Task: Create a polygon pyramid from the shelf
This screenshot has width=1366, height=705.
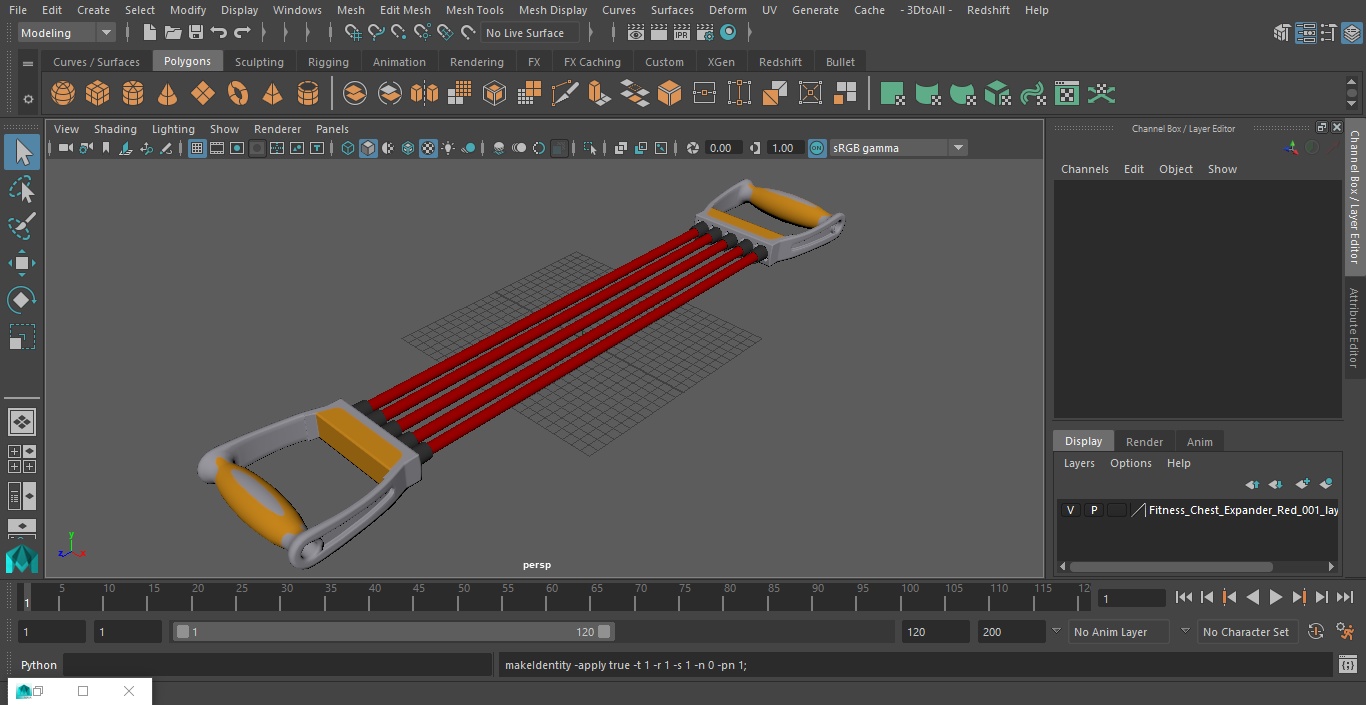Action: pyautogui.click(x=272, y=94)
